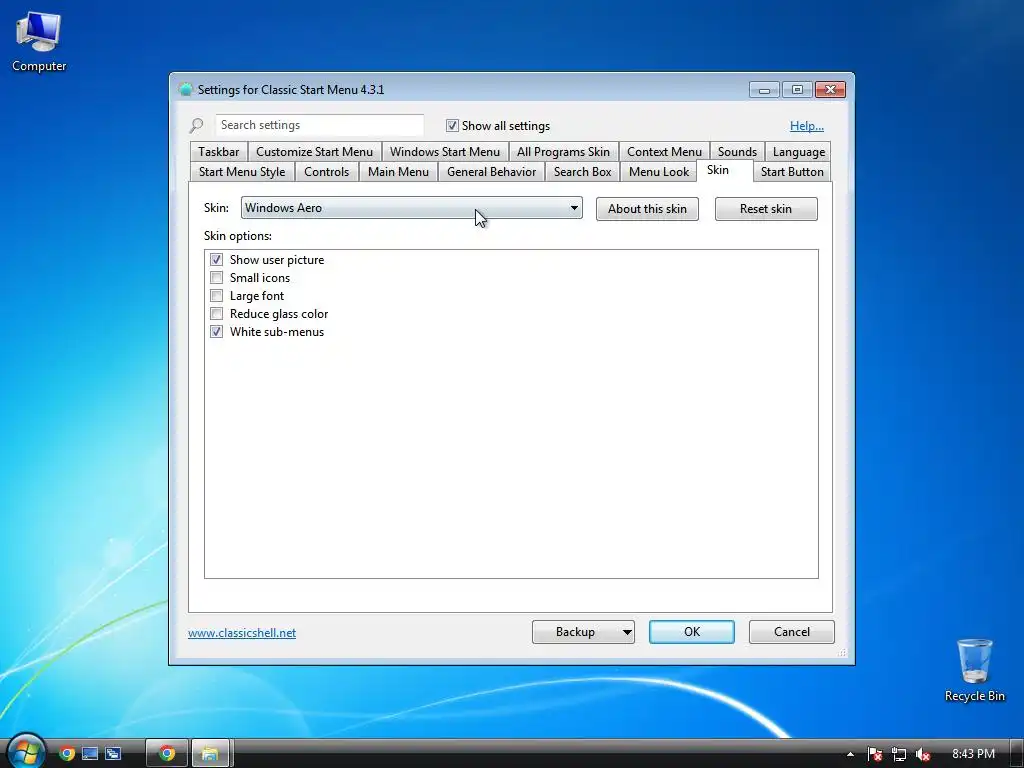1024x768 pixels.
Task: Switch to the Windows Start Menu tab
Action: pyautogui.click(x=445, y=152)
